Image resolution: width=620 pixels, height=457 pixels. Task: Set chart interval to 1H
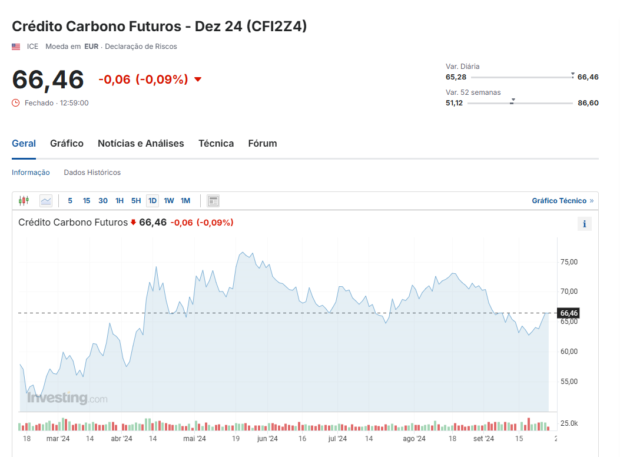tap(119, 201)
